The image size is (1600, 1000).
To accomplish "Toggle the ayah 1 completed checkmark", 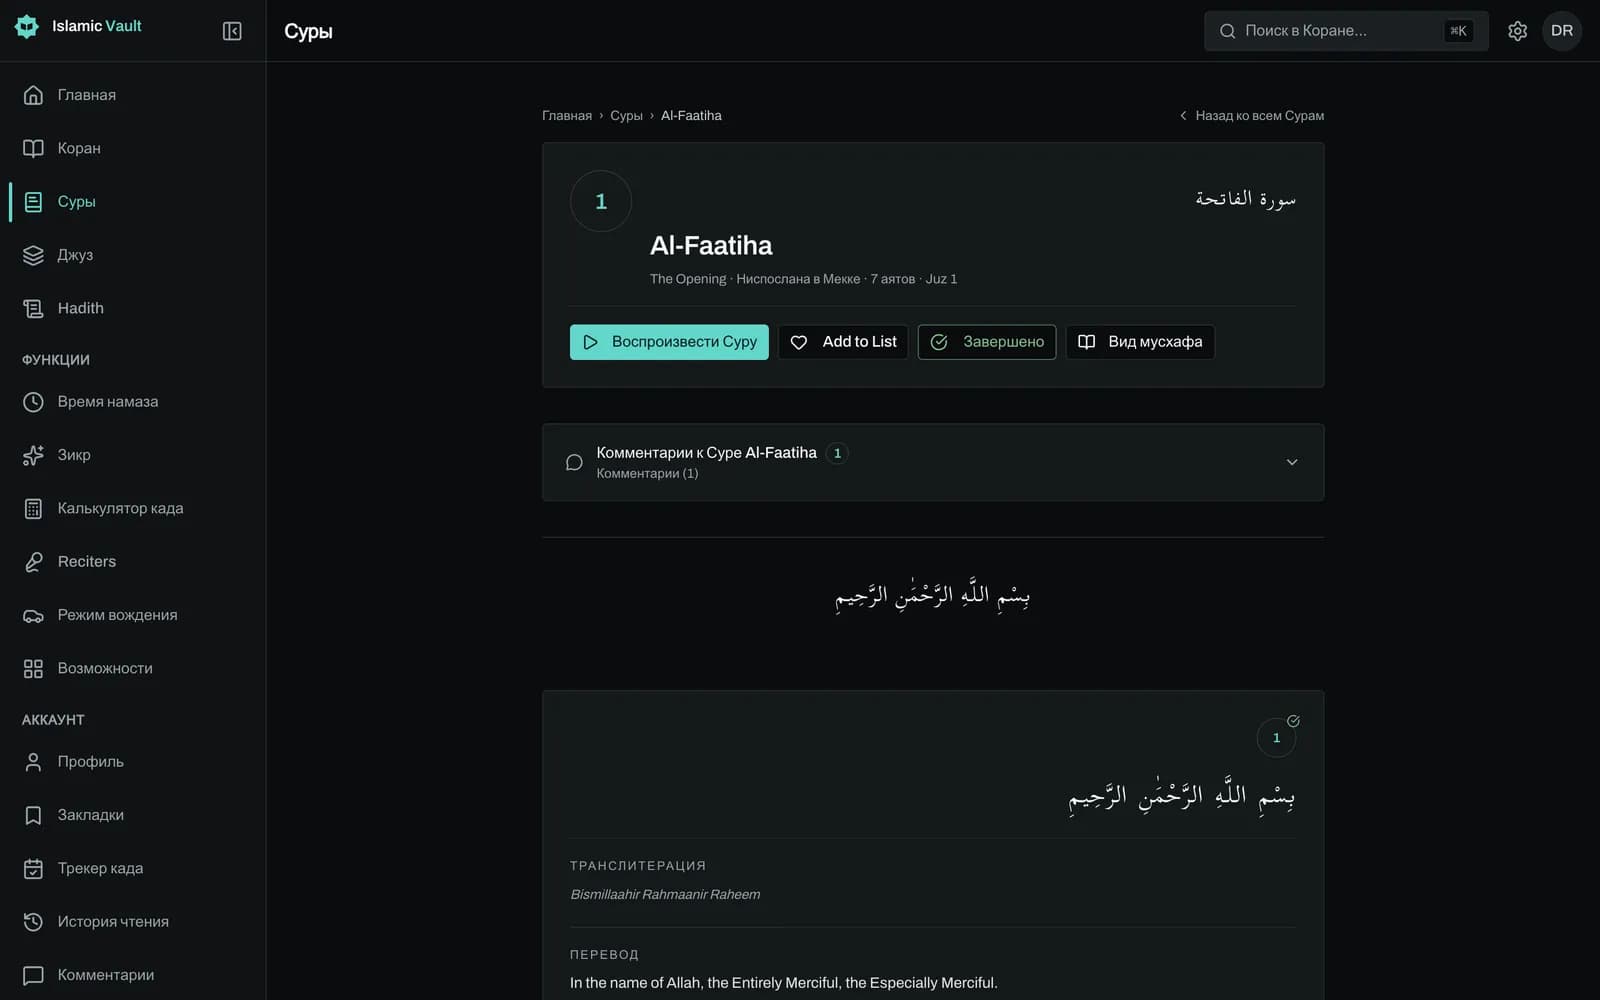I will tap(1293, 721).
